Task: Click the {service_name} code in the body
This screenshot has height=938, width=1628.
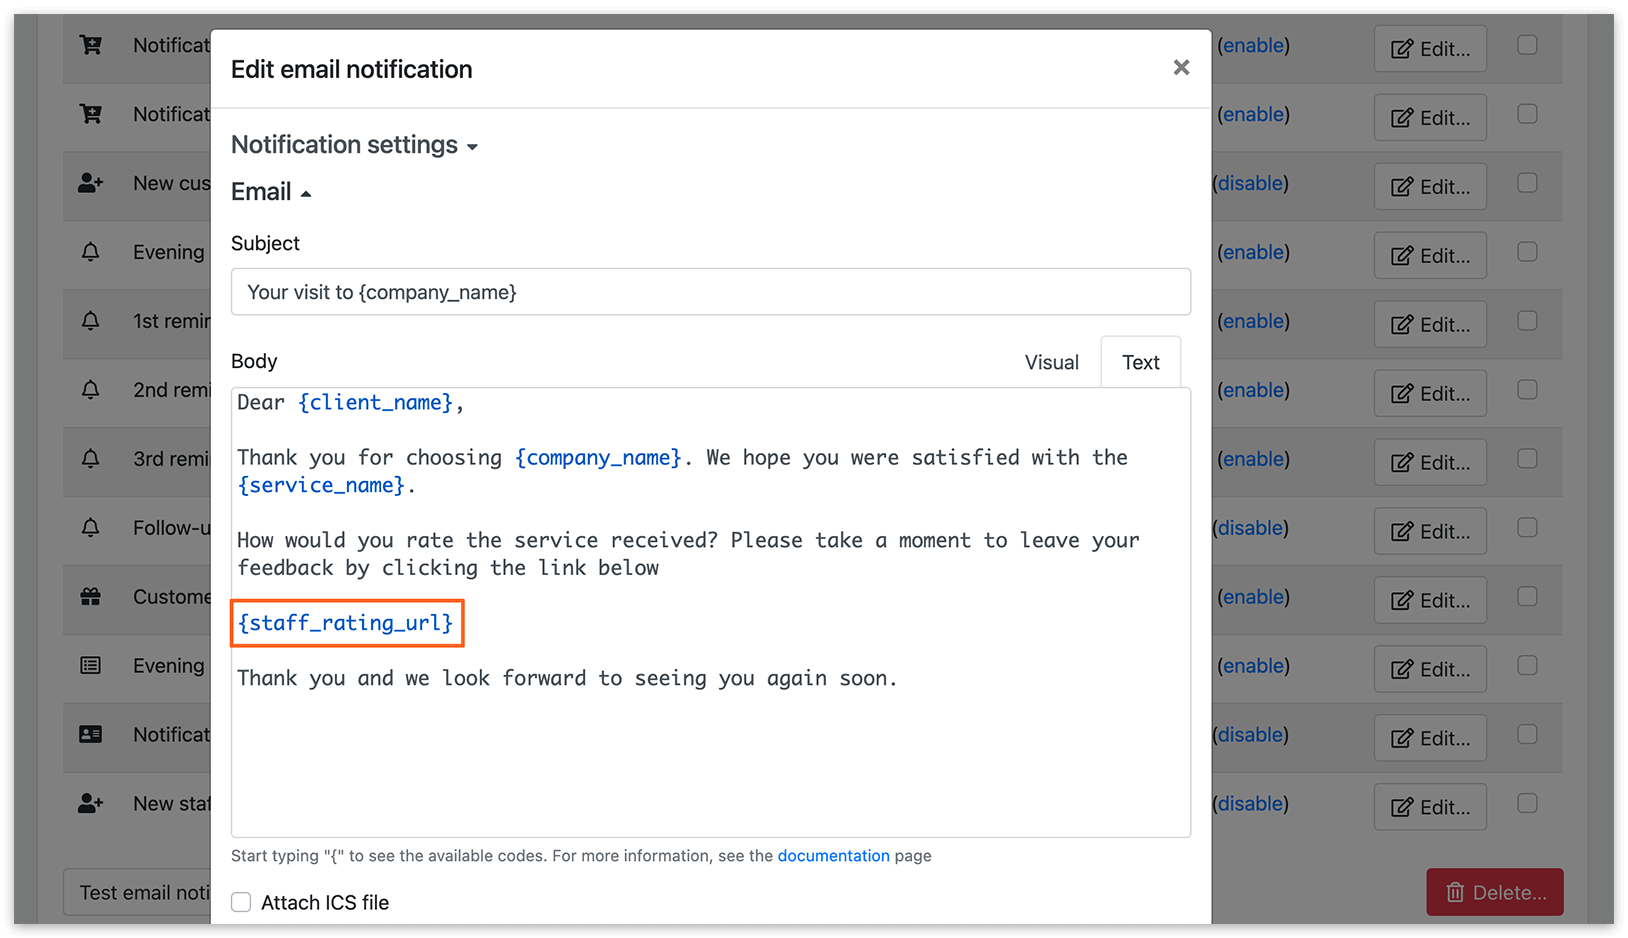Action: point(321,485)
